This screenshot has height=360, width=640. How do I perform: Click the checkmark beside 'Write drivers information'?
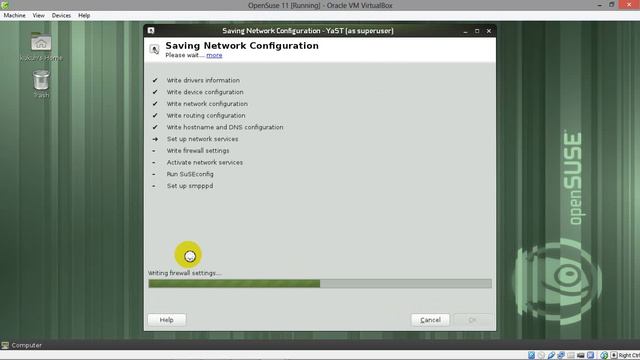coord(155,80)
